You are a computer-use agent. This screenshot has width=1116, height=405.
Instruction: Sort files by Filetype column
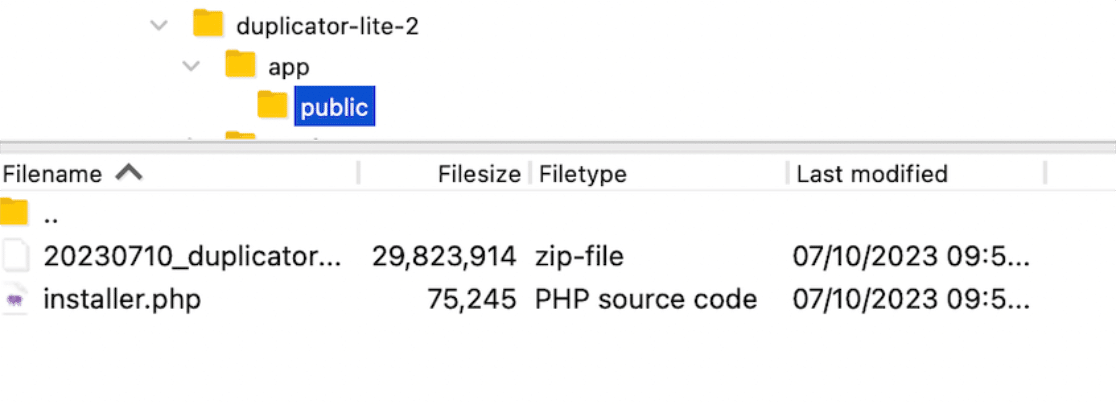point(583,174)
